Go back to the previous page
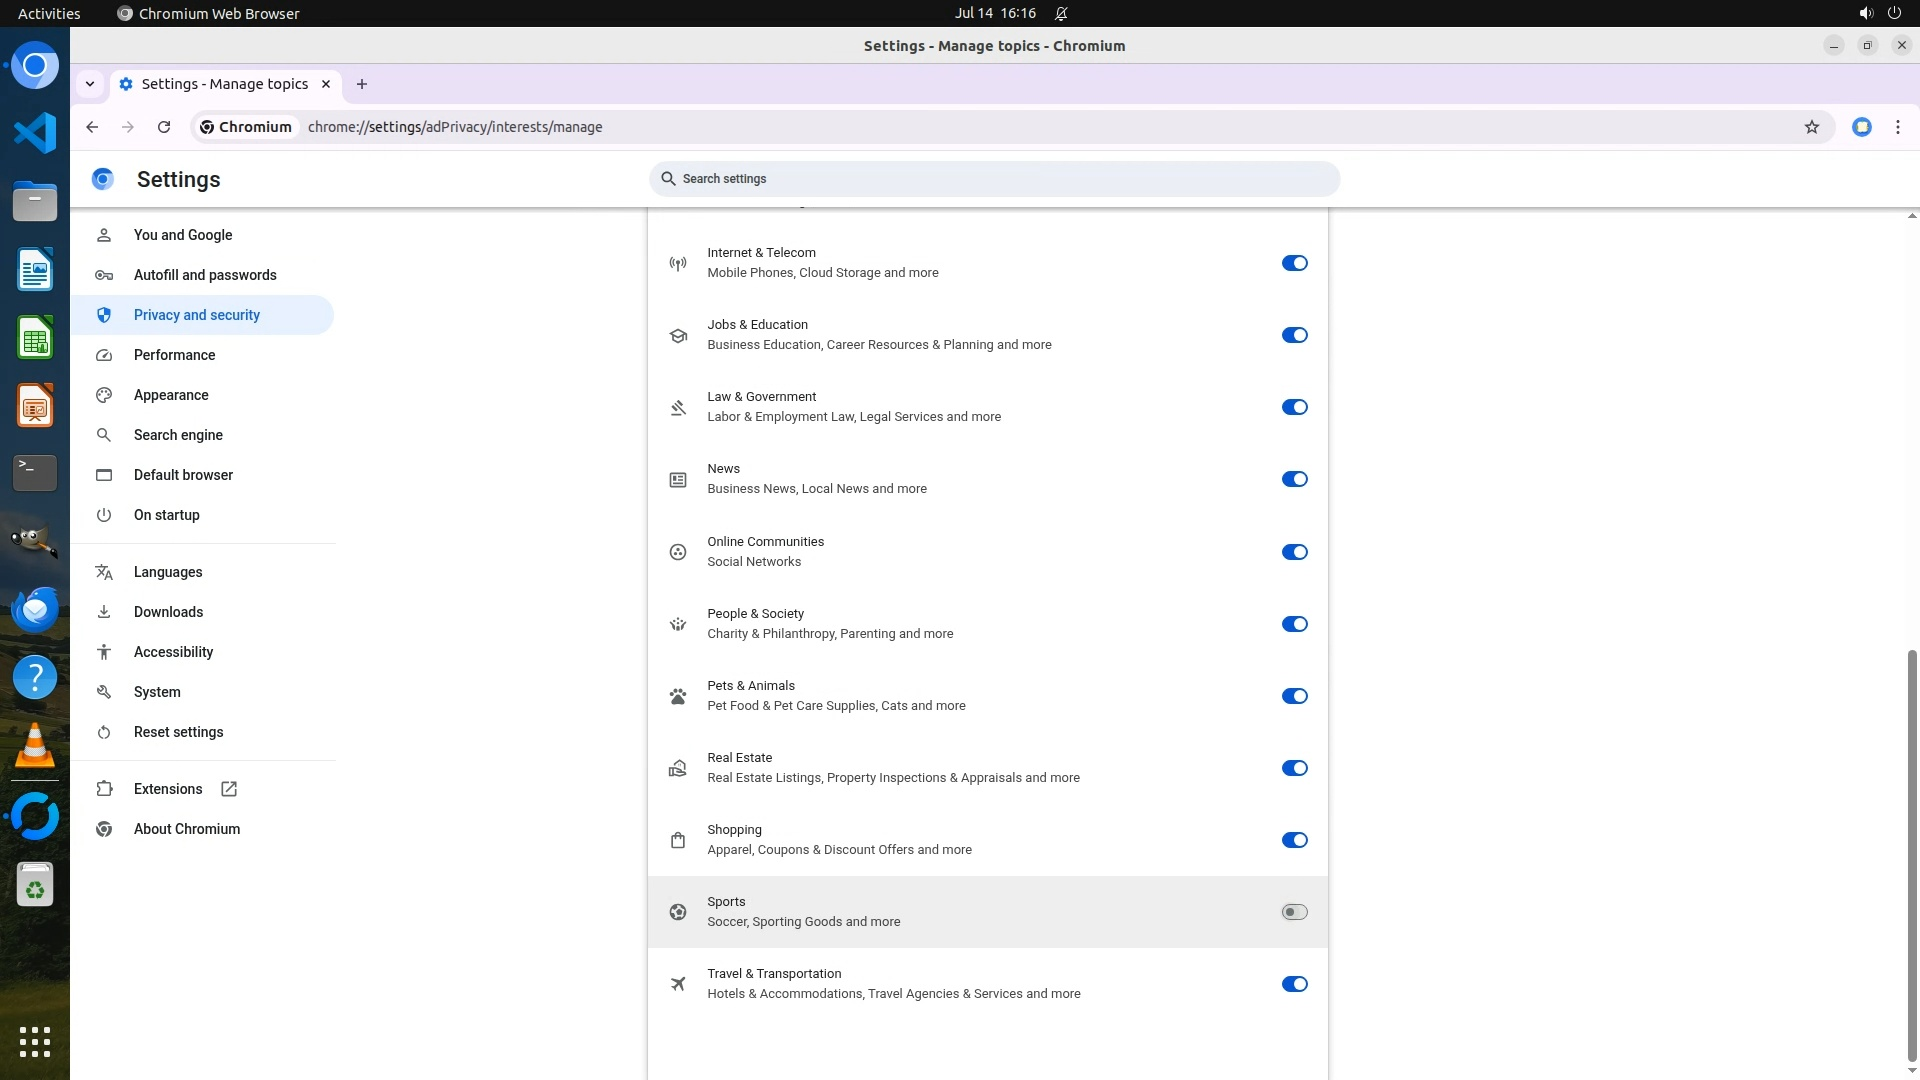The image size is (1920, 1080). 92,127
